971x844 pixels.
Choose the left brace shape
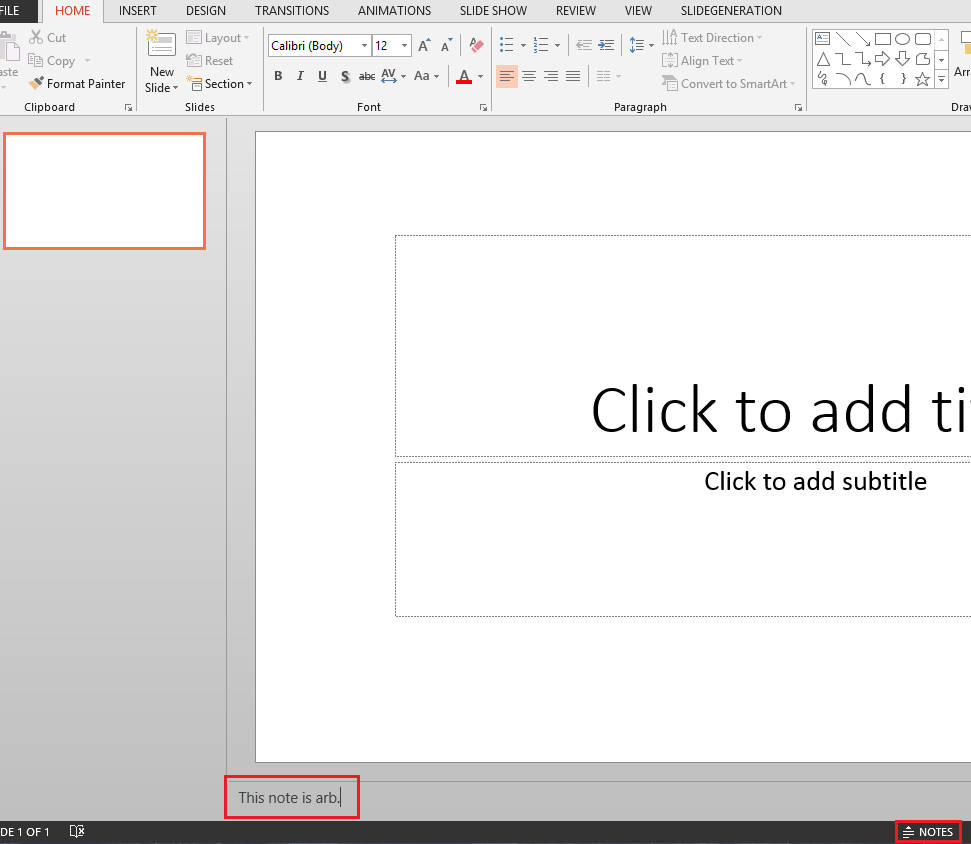pos(882,79)
